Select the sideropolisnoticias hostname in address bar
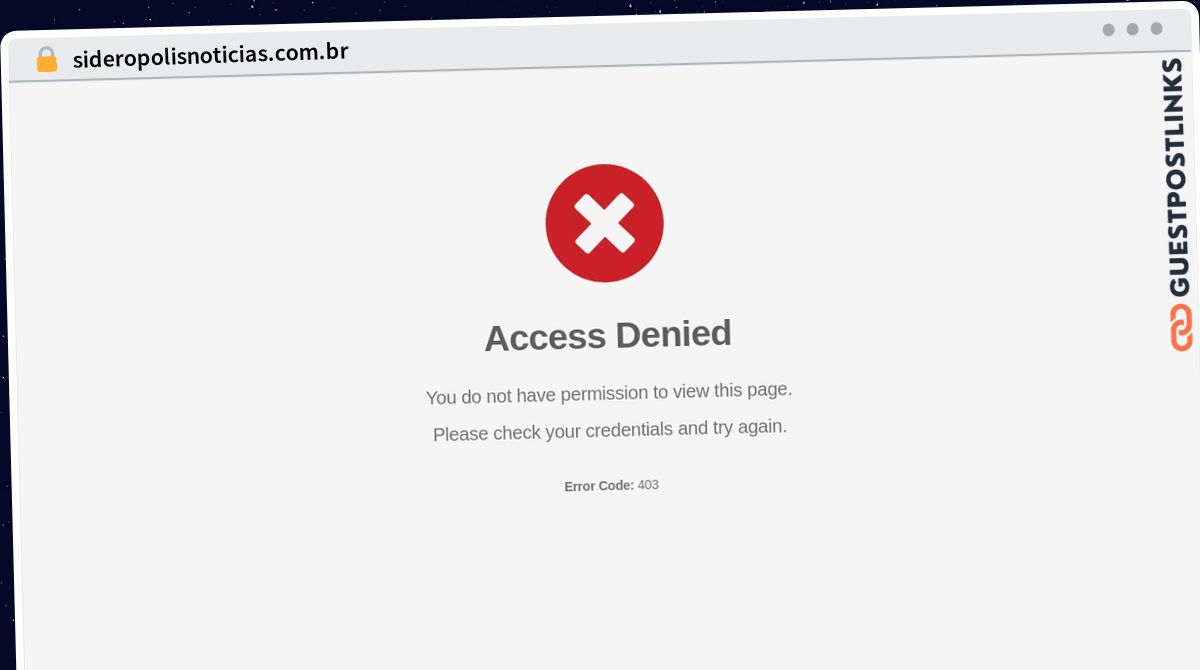This screenshot has width=1200, height=670. click(171, 56)
